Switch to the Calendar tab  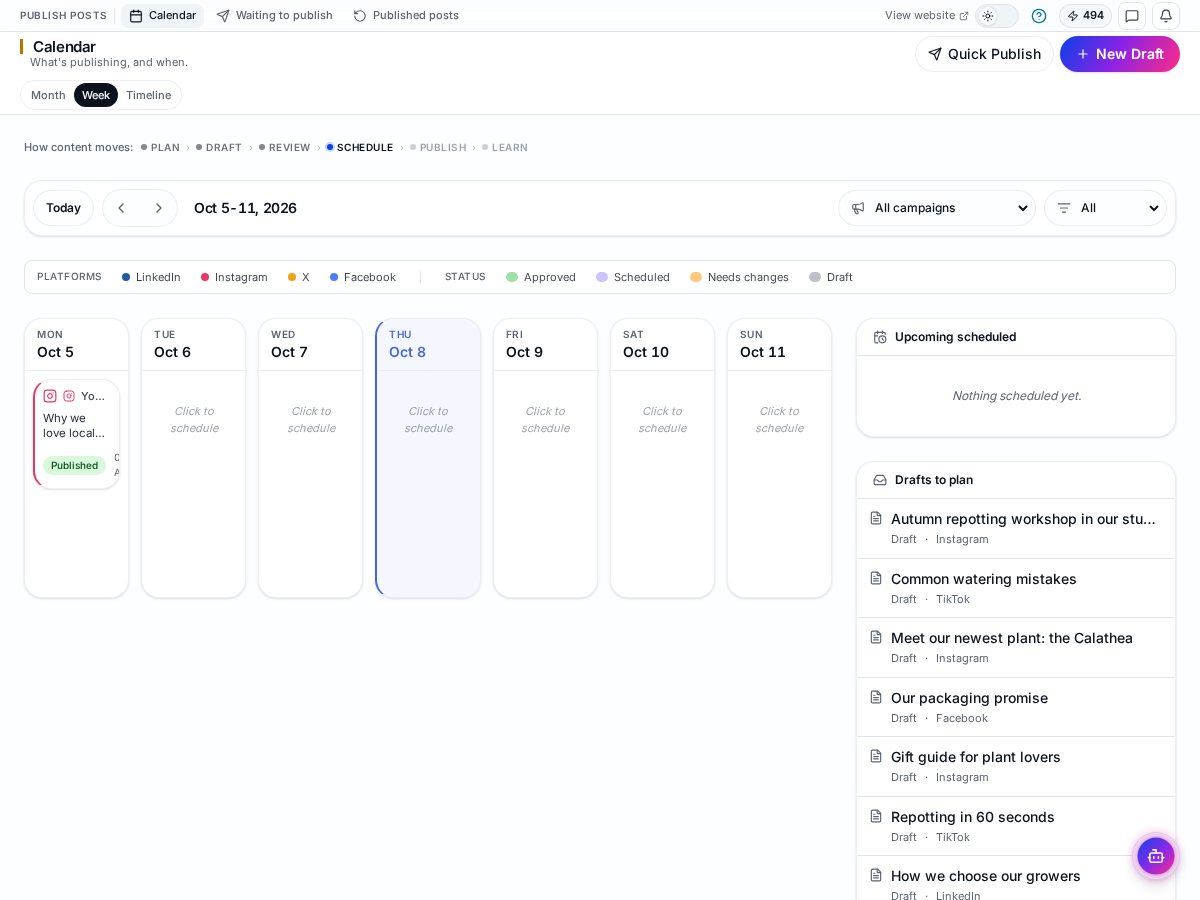(x=162, y=16)
